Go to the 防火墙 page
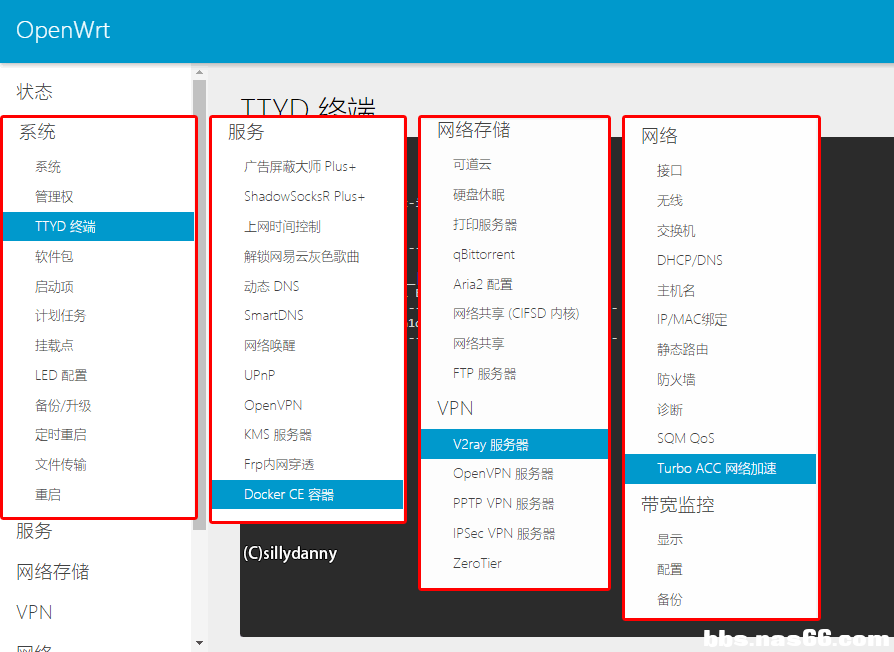Viewport: 894px width, 652px height. [676, 379]
